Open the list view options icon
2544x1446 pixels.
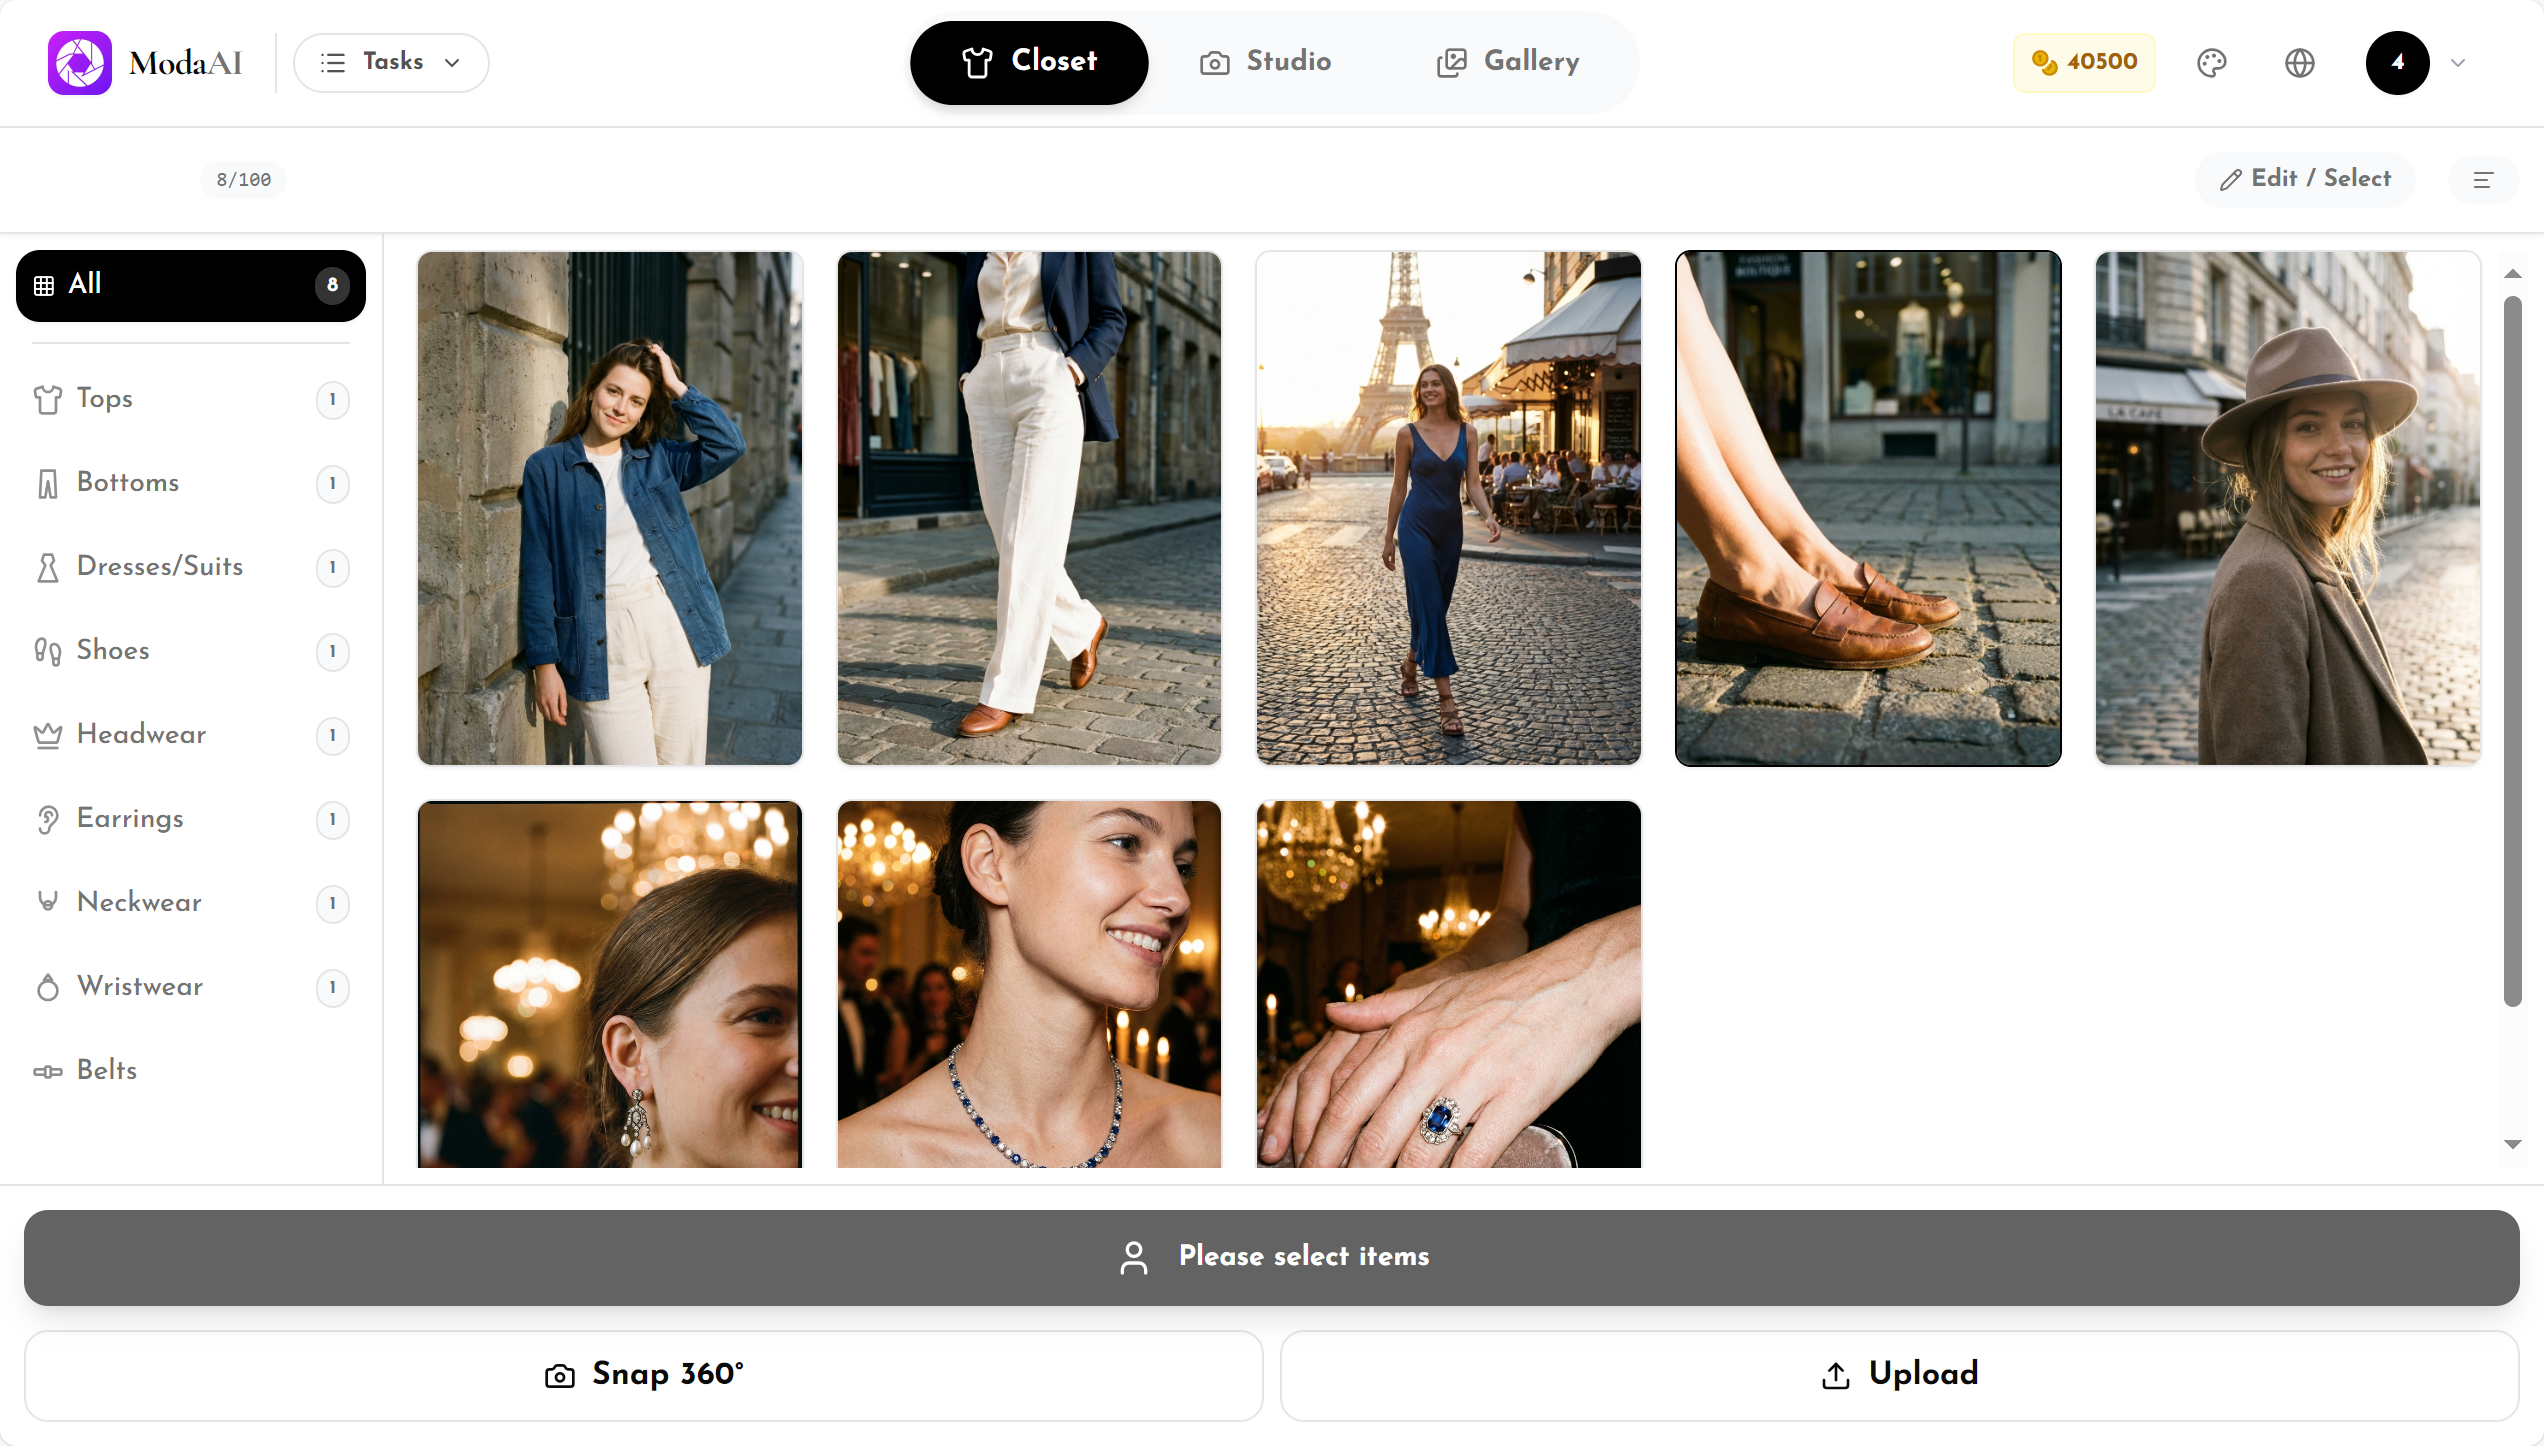click(2482, 180)
